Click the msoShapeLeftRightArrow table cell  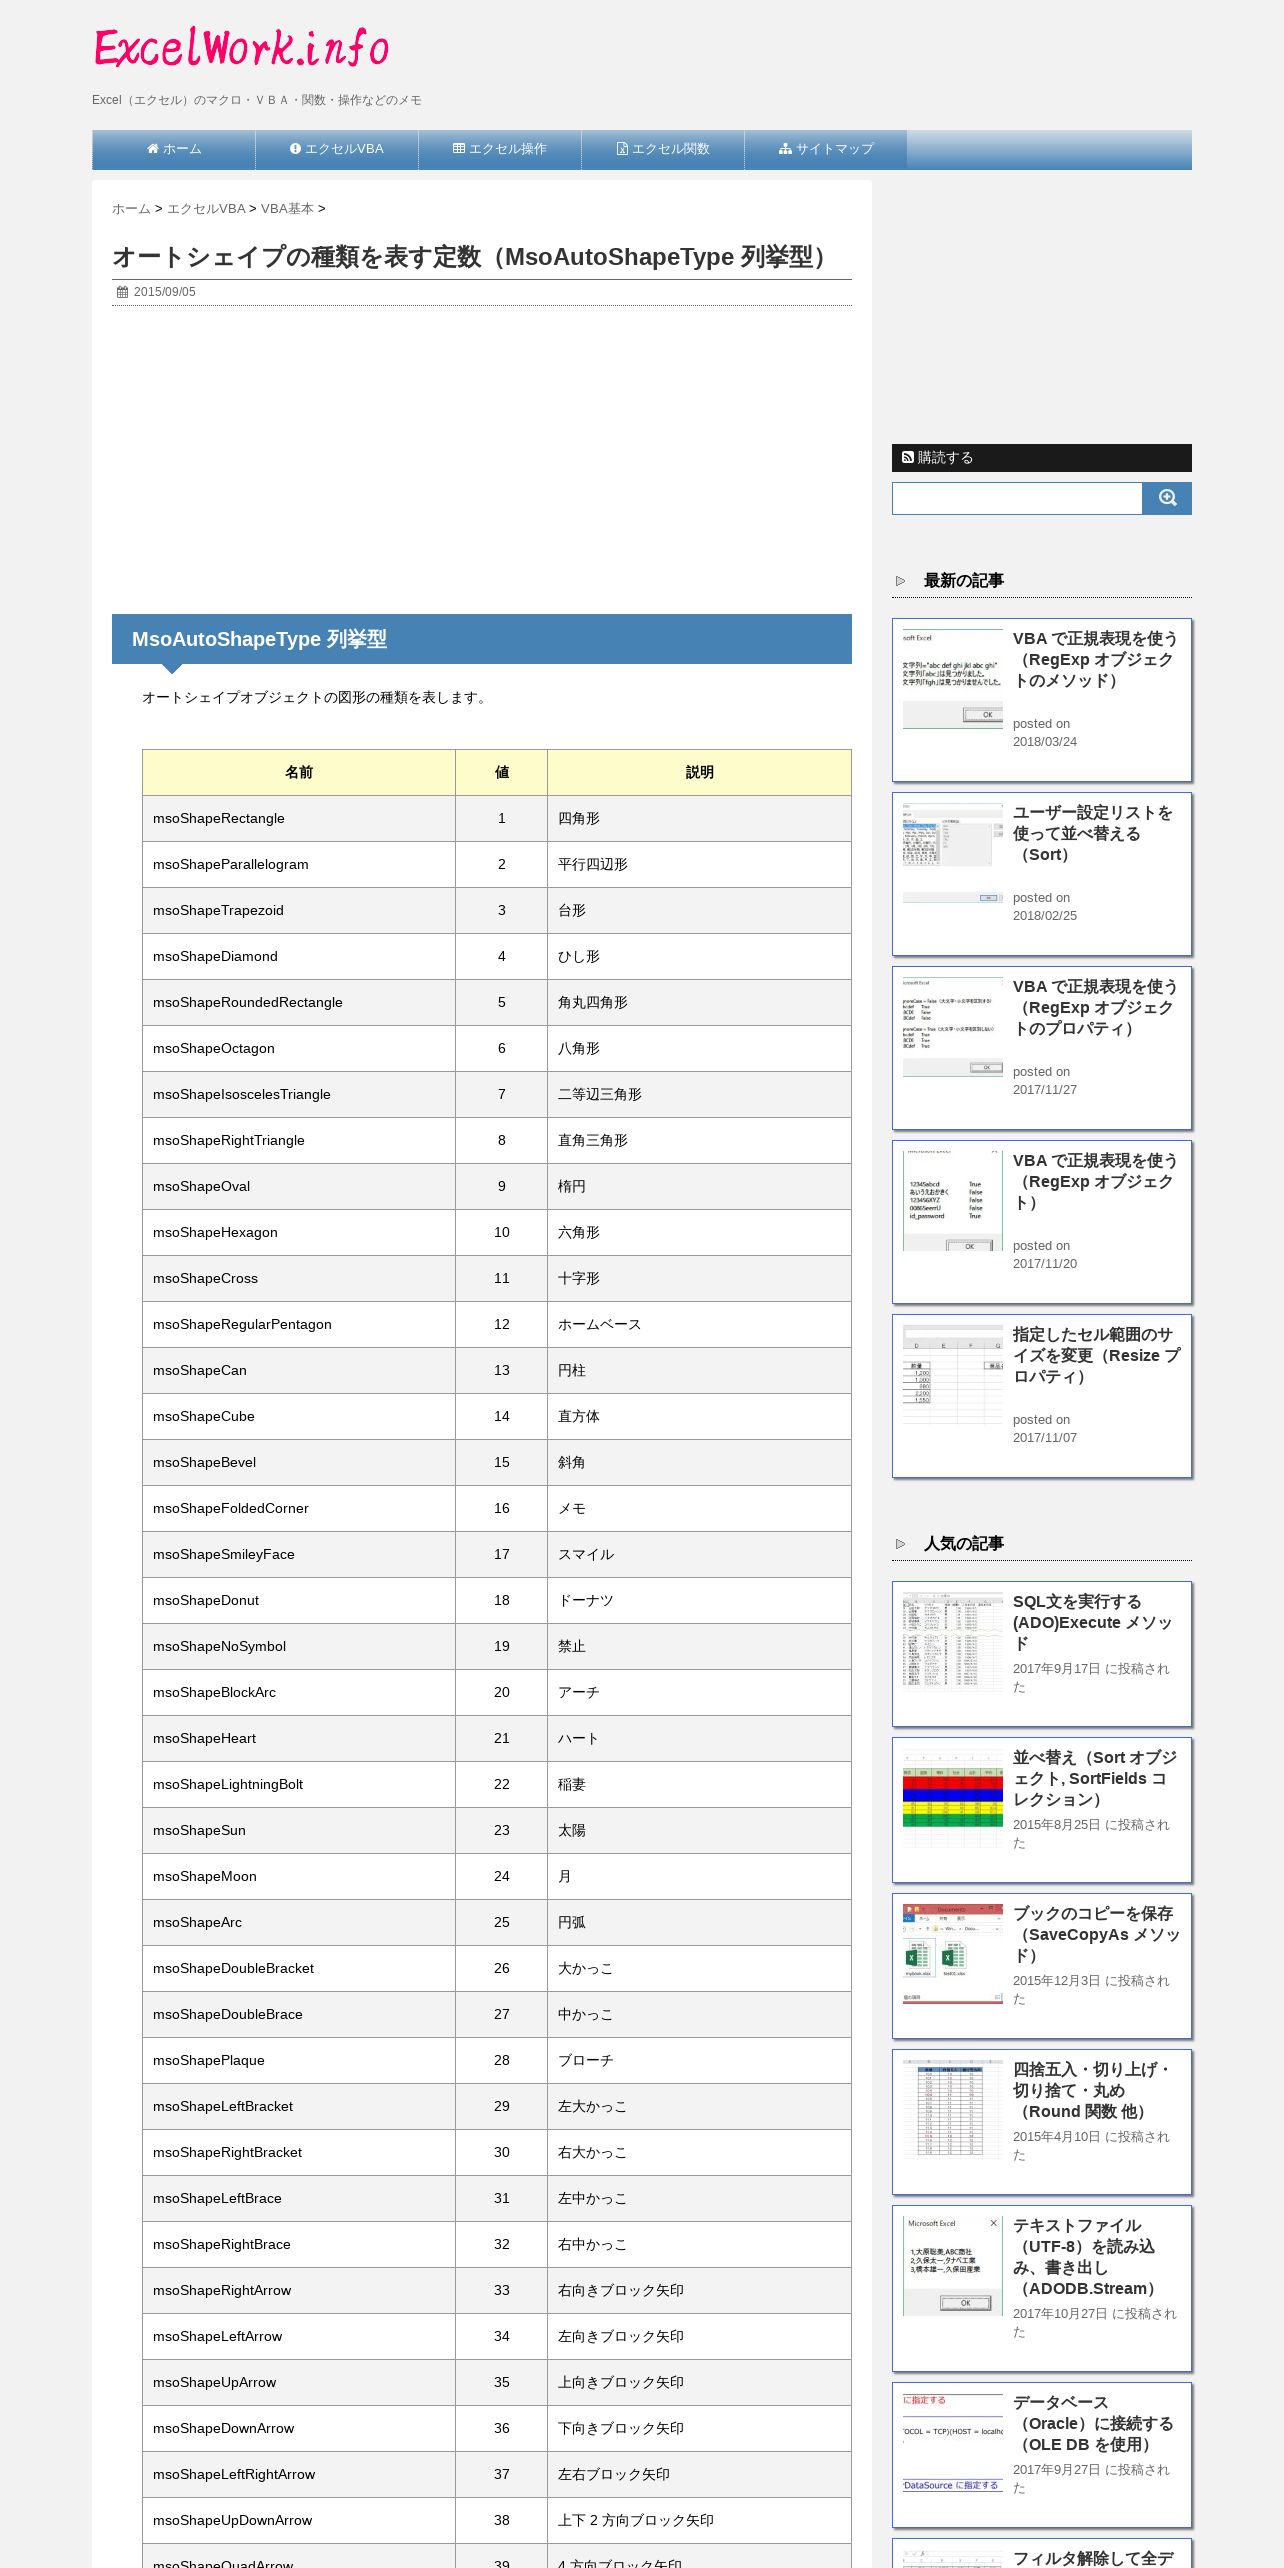(x=299, y=2474)
